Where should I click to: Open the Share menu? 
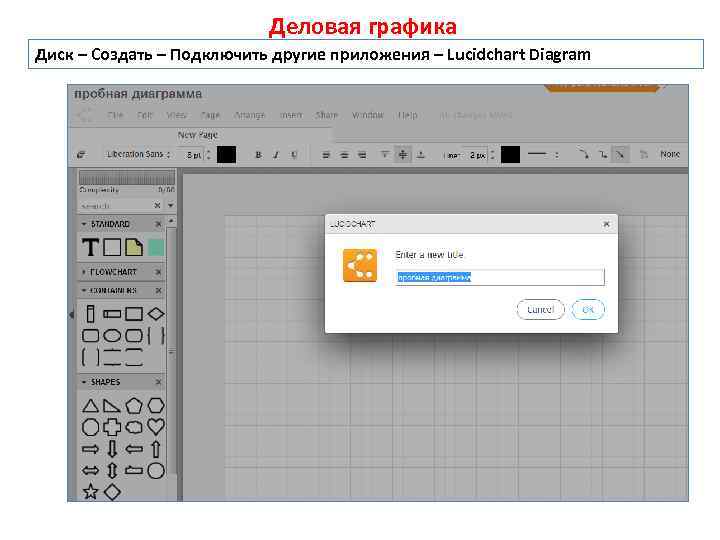[327, 115]
